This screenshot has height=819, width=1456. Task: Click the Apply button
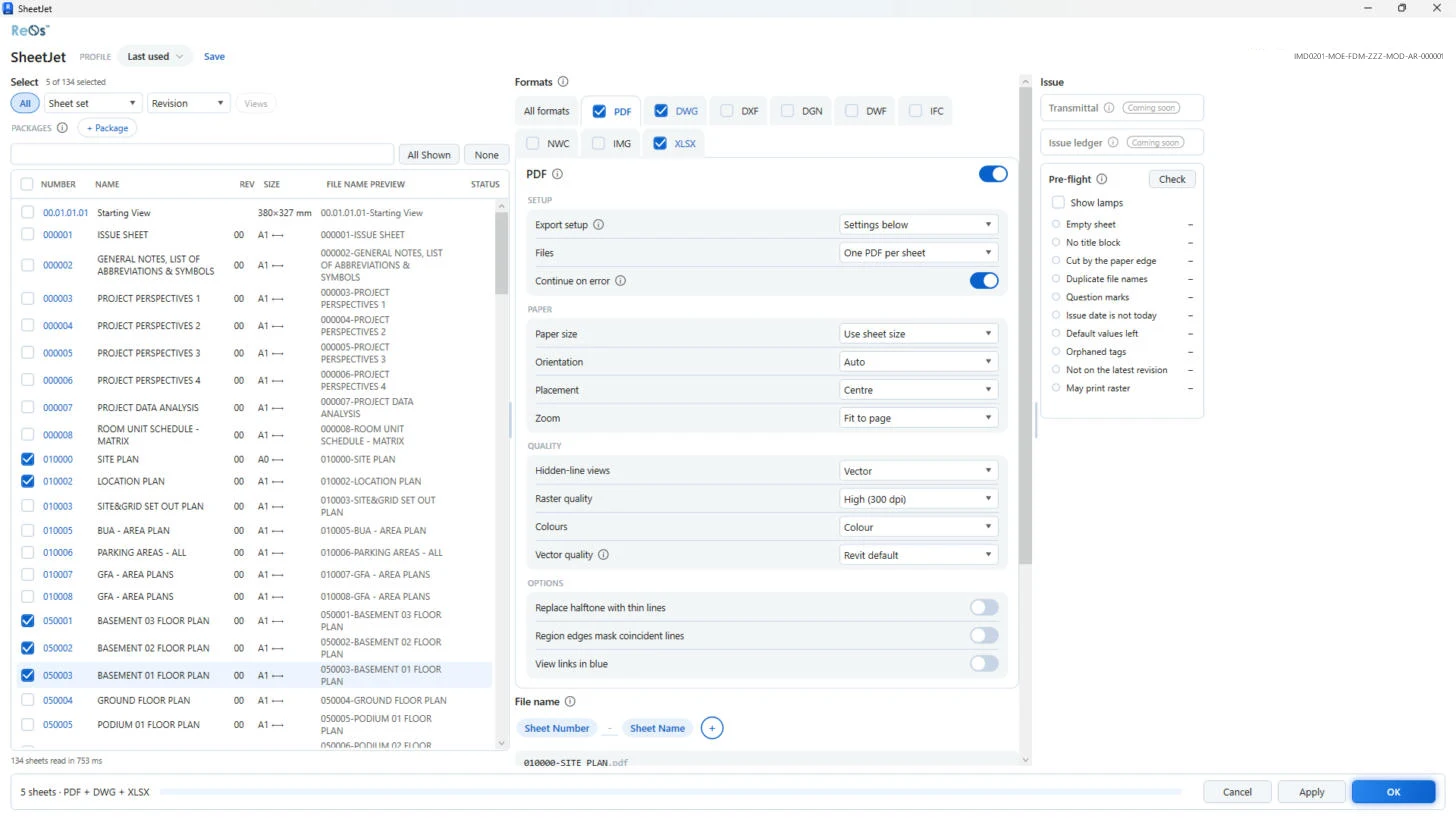pos(1311,792)
